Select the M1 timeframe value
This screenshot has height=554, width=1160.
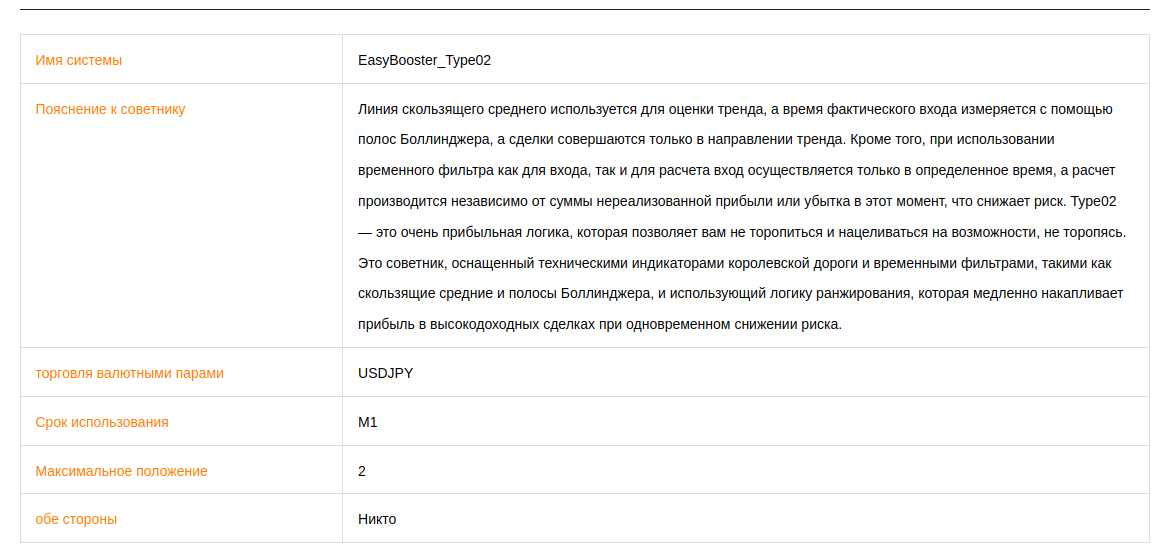pyautogui.click(x=368, y=422)
